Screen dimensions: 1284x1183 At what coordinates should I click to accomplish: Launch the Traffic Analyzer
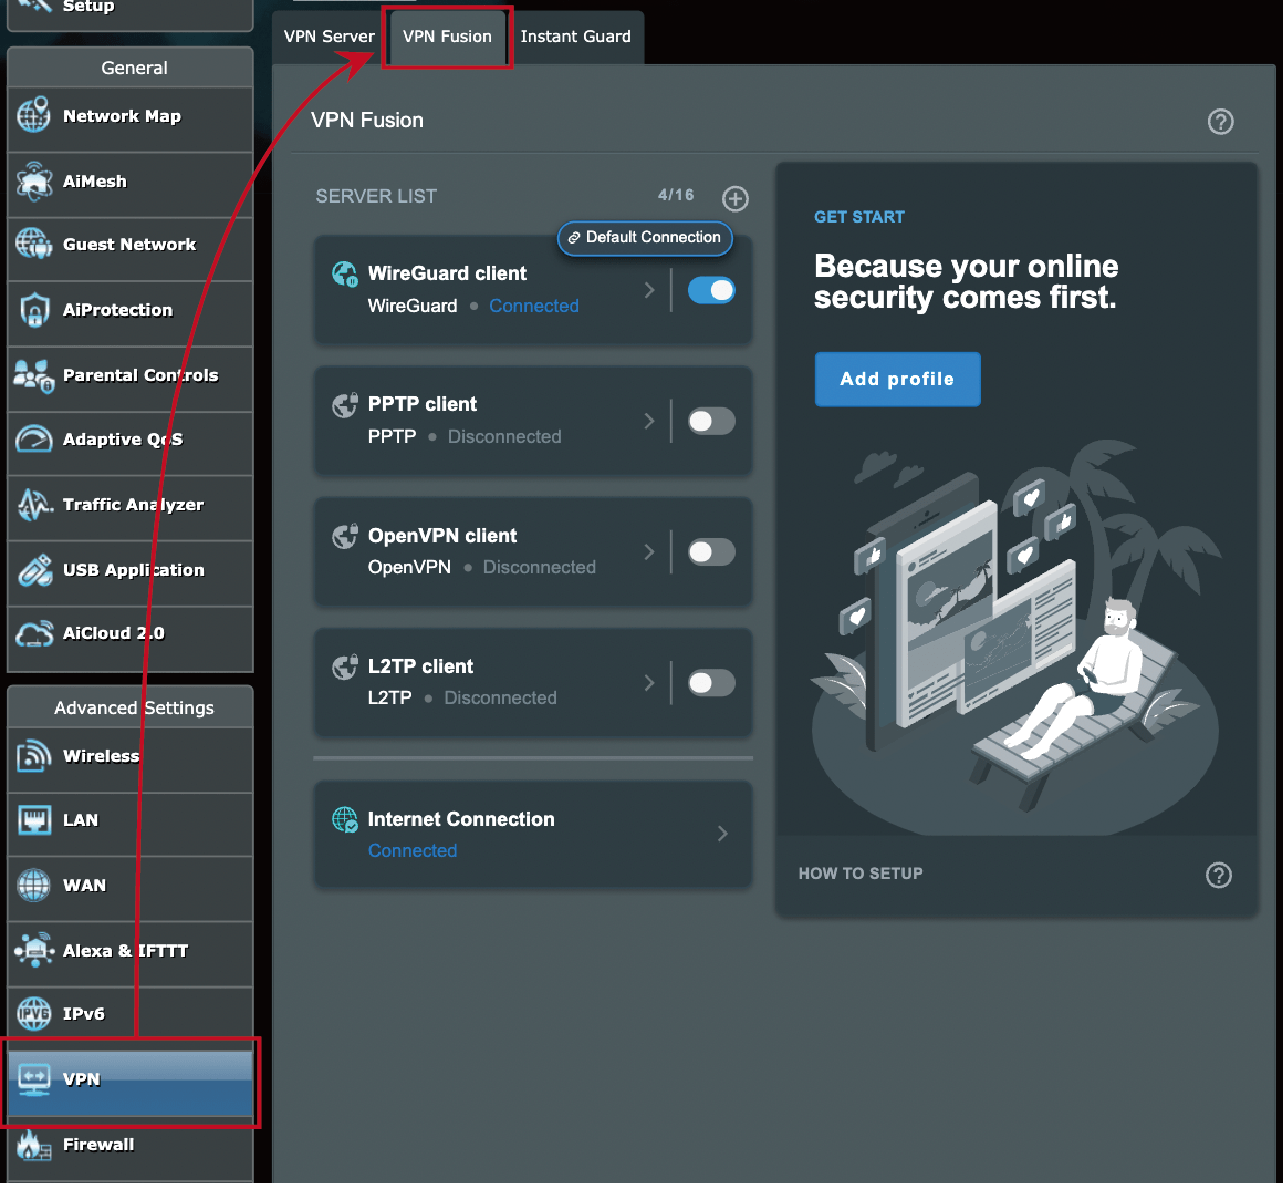[132, 504]
